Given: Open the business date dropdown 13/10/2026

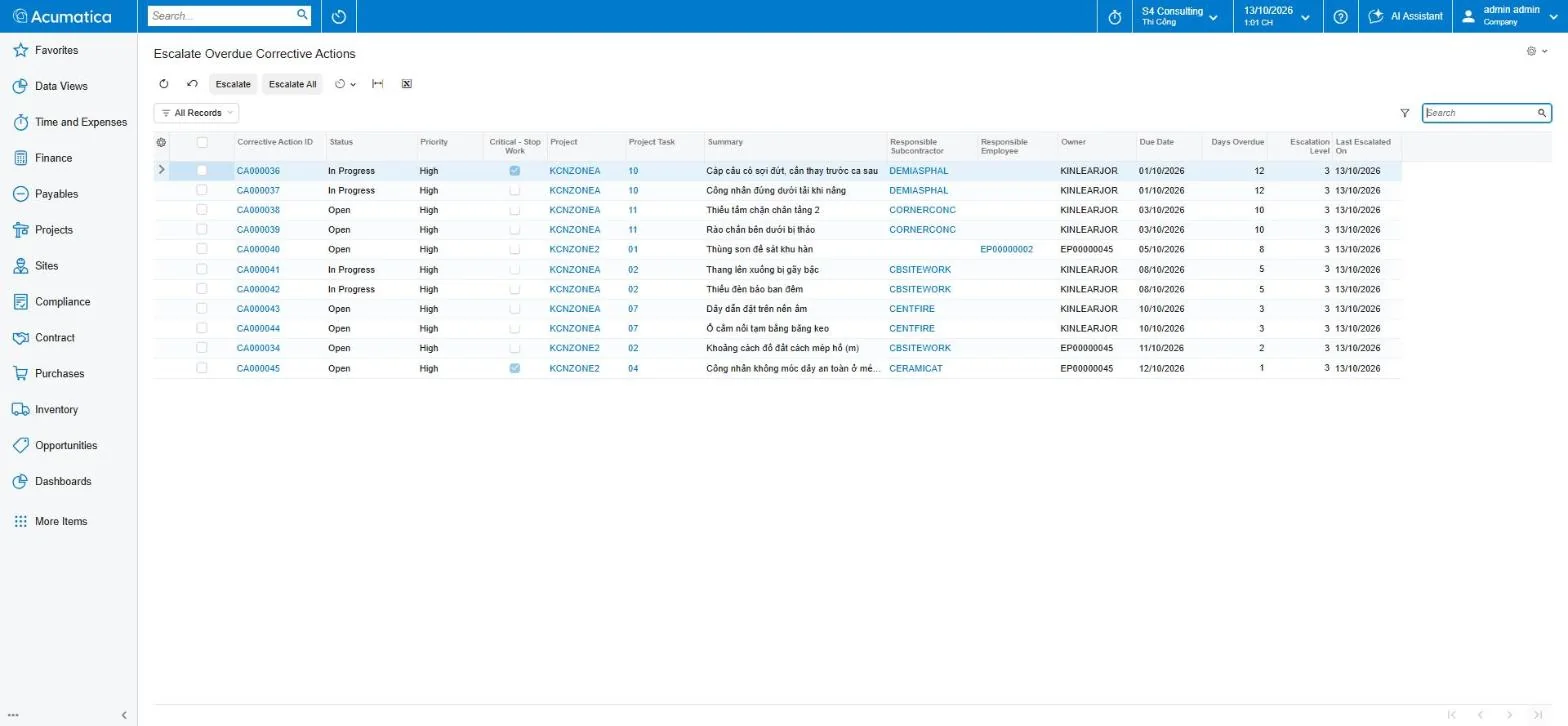Looking at the screenshot, I should click(1277, 16).
